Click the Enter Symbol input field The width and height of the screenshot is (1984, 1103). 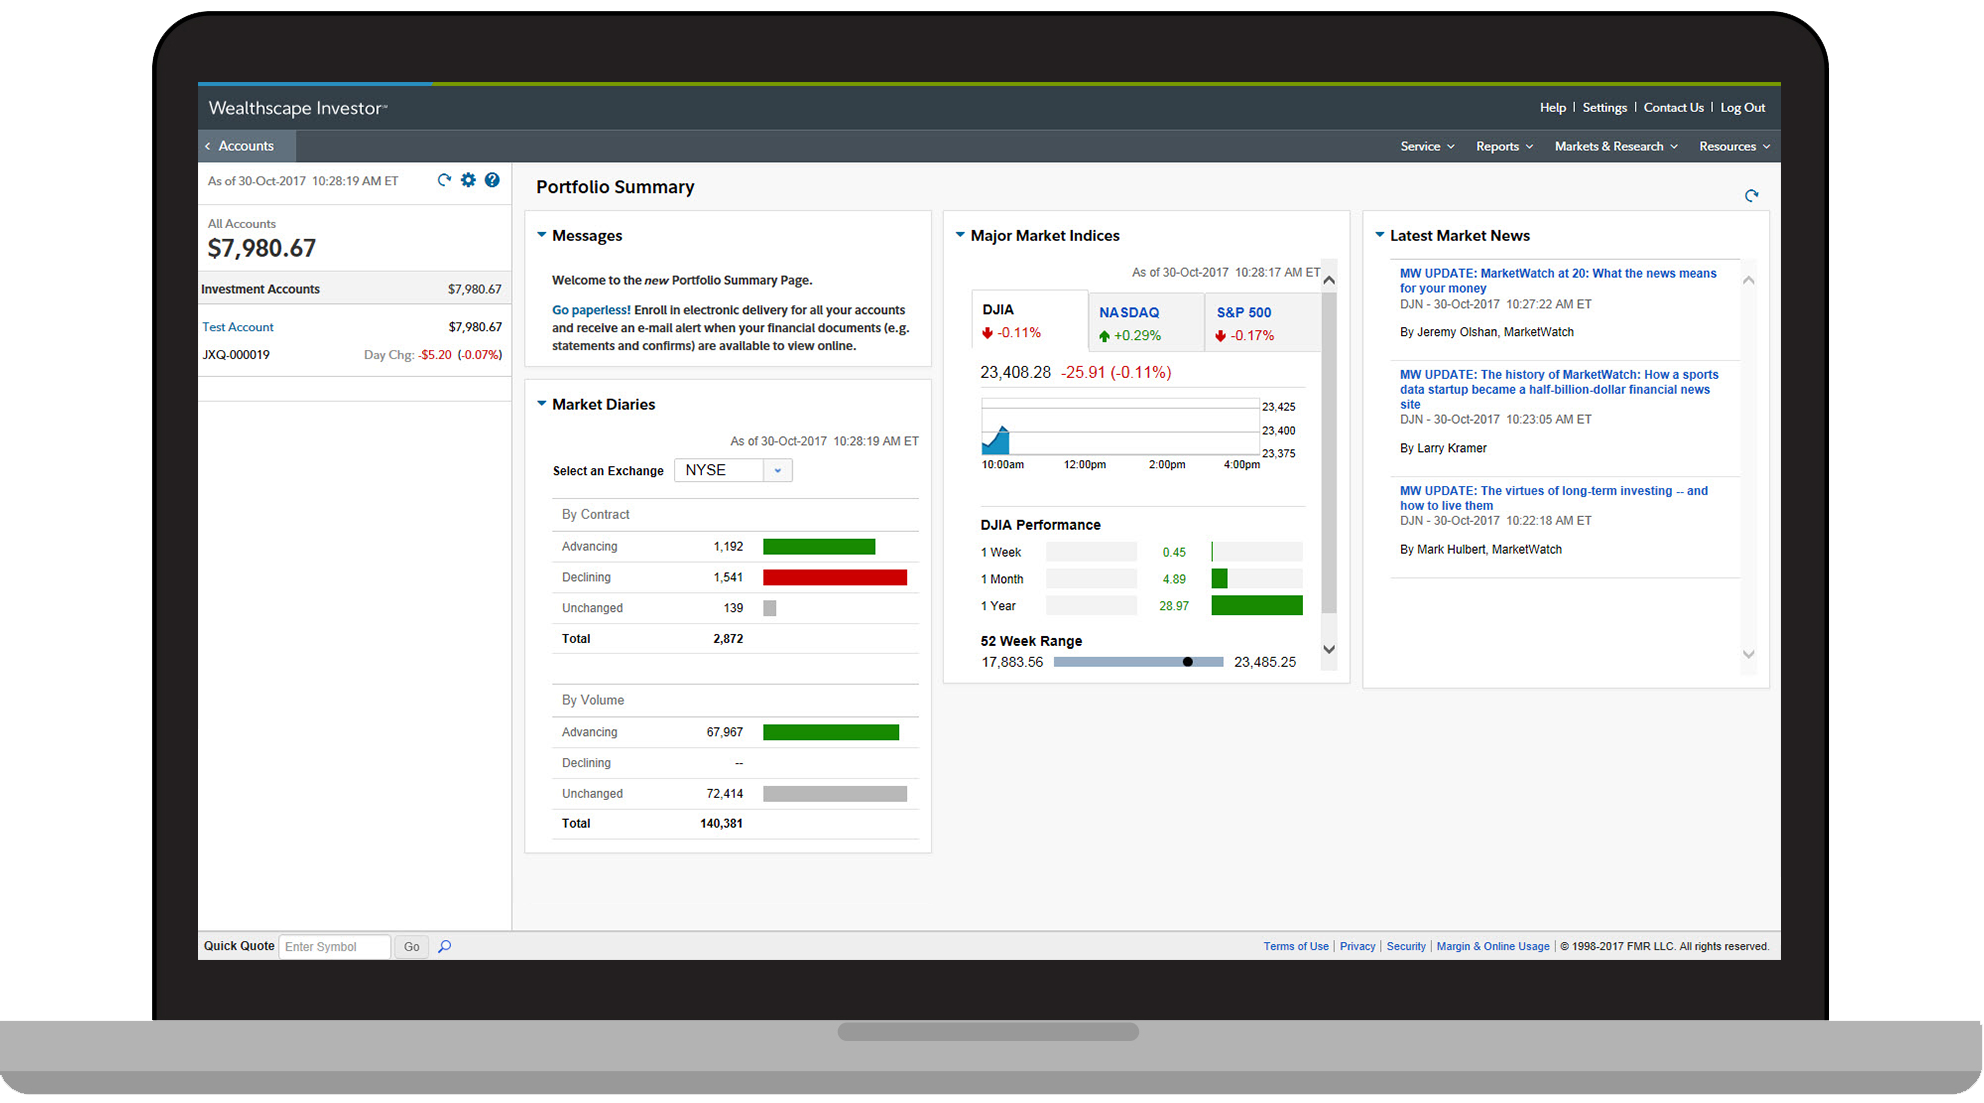tap(334, 946)
